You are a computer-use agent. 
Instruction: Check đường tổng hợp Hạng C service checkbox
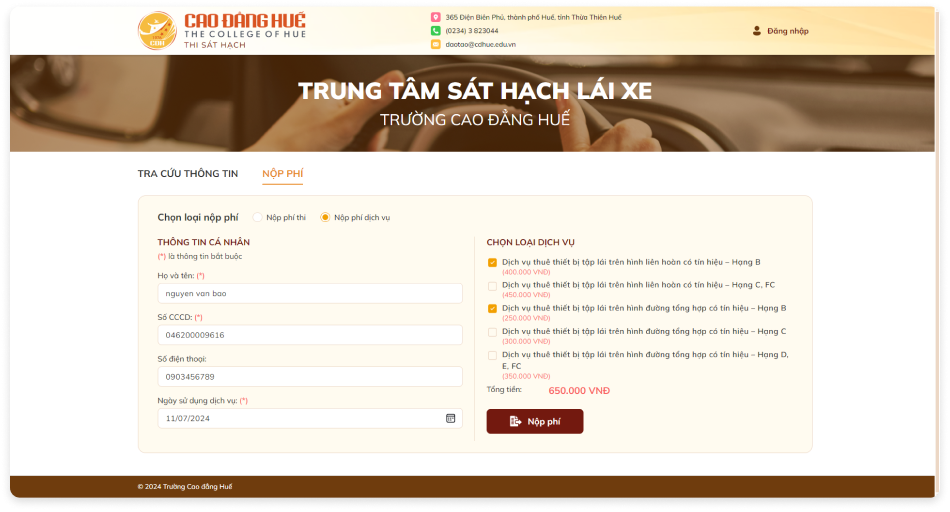tap(492, 332)
